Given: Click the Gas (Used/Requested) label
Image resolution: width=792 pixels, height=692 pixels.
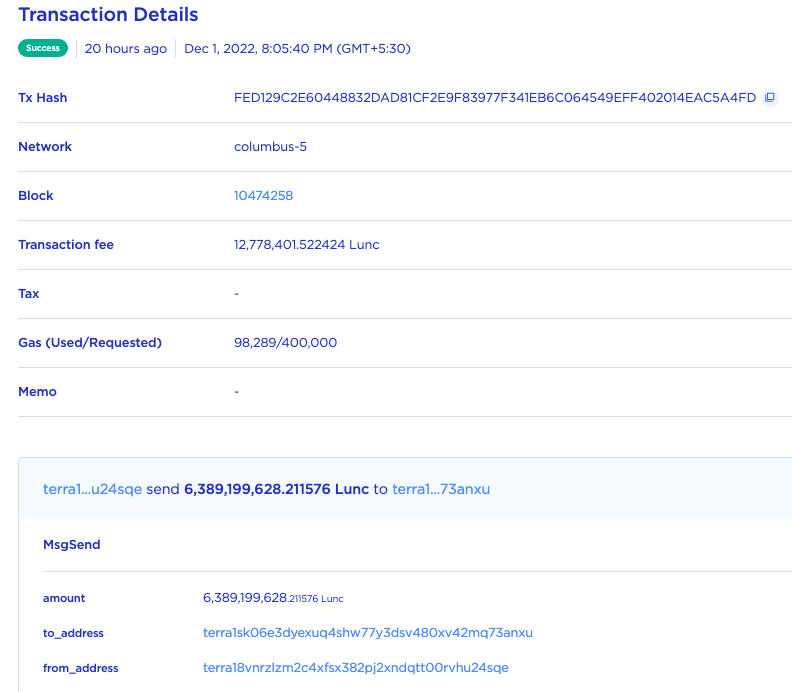Looking at the screenshot, I should 90,342.
